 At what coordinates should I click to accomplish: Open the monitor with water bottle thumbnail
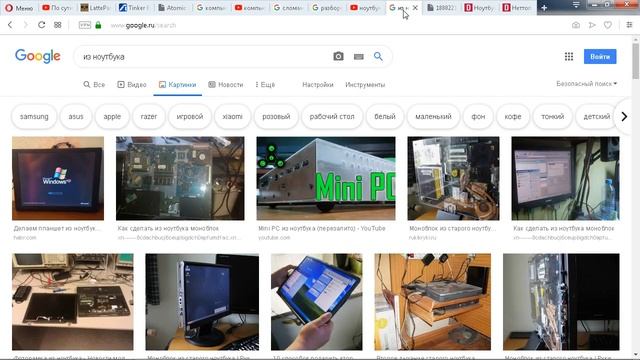click(565, 178)
